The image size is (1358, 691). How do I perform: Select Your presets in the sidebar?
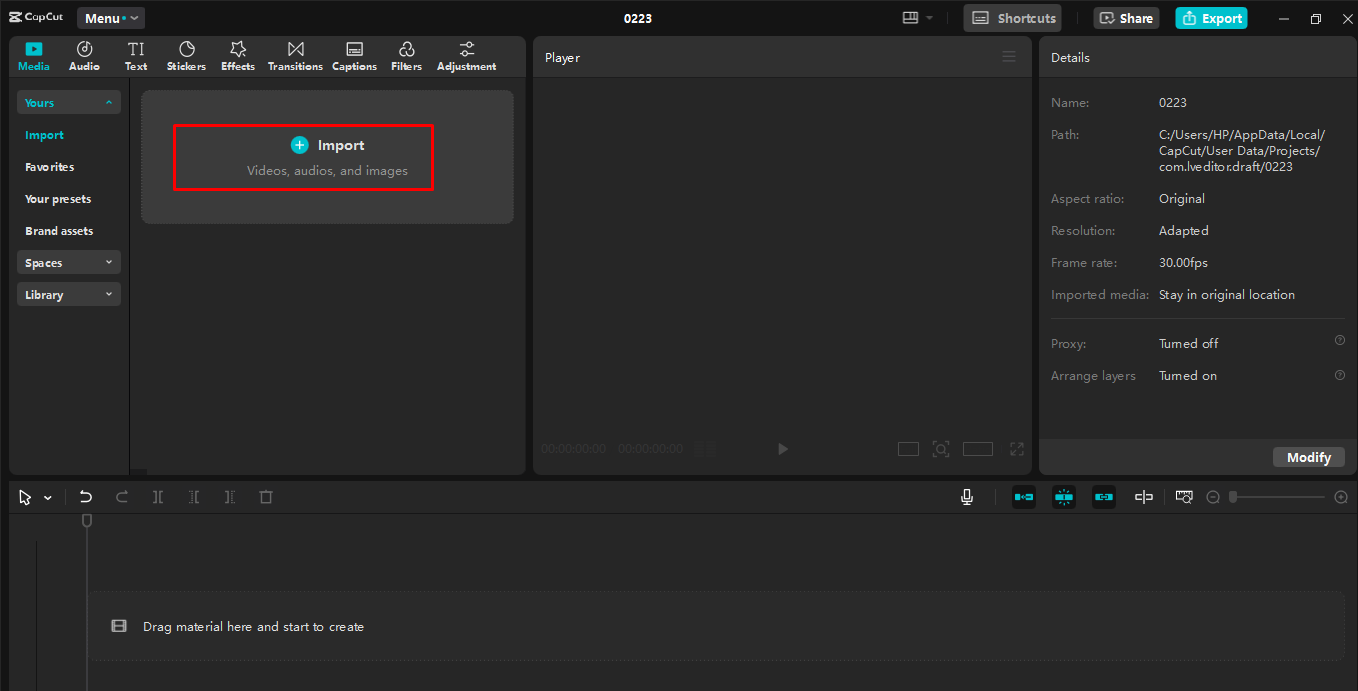(x=58, y=199)
